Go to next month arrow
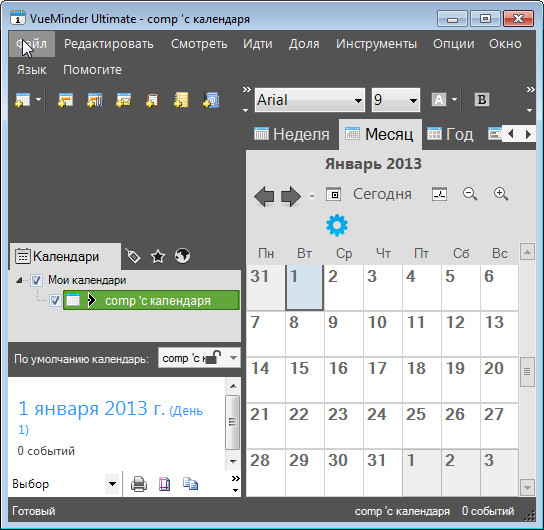The width and height of the screenshot is (544, 530). click(290, 196)
